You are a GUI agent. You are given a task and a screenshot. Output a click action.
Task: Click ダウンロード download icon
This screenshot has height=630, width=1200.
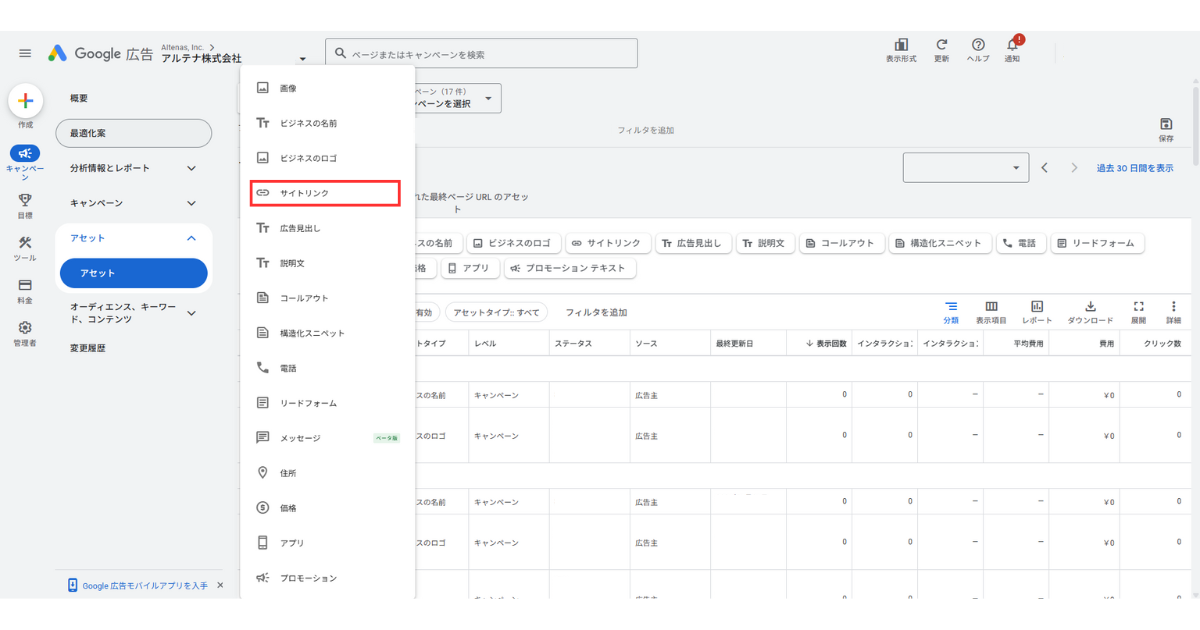pos(1090,306)
